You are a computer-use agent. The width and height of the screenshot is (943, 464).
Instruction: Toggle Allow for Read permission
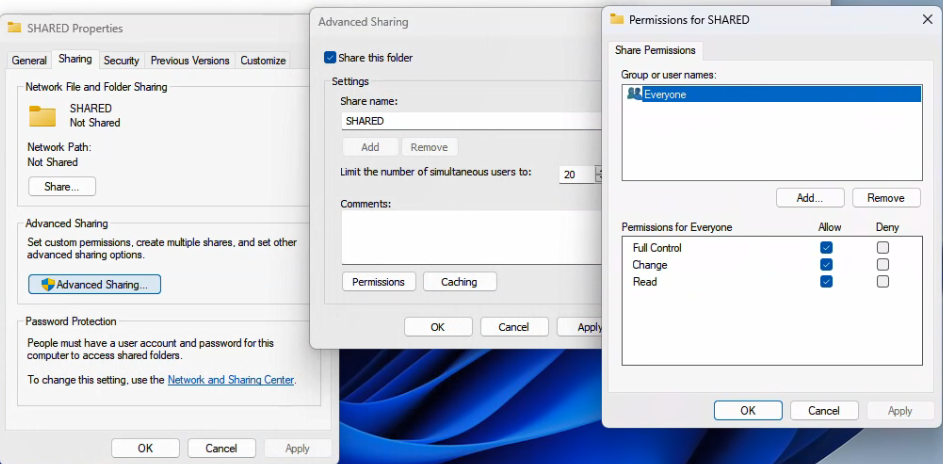tap(826, 281)
